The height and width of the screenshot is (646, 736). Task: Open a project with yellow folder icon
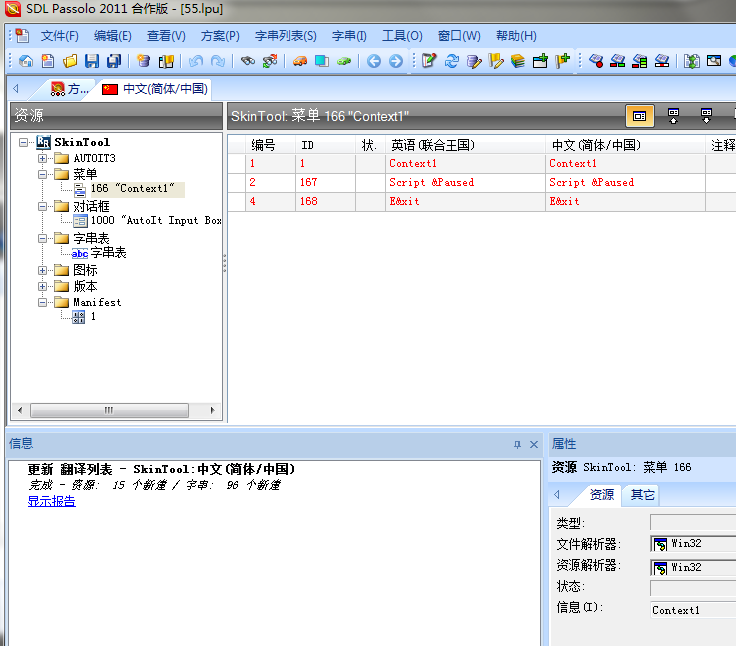[70, 61]
